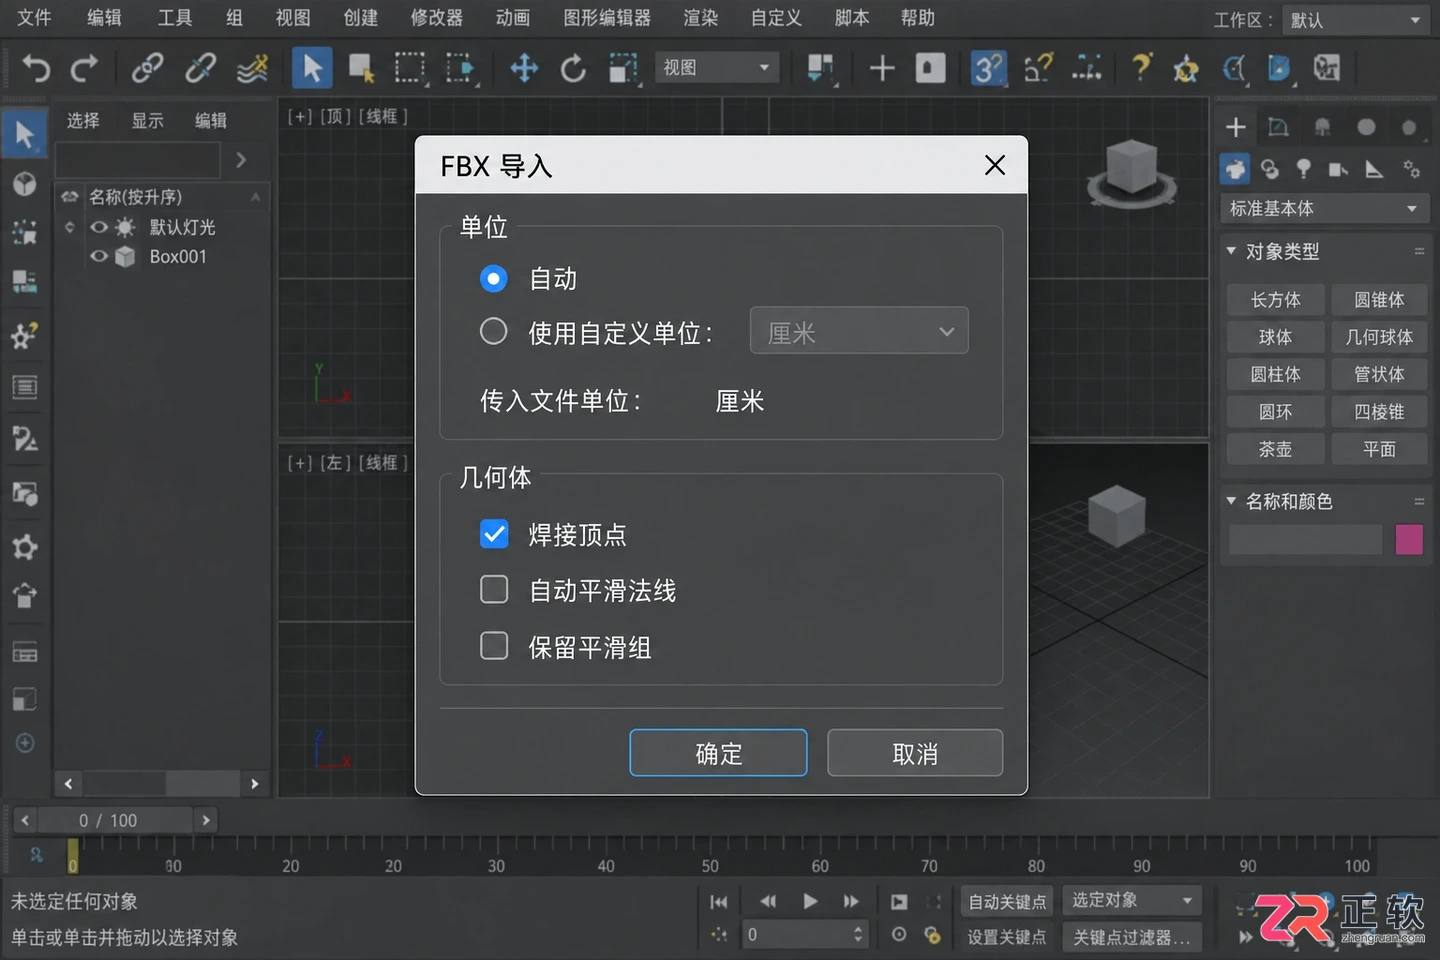Select the 自动 units radio button
The height and width of the screenshot is (960, 1440).
[x=493, y=278]
